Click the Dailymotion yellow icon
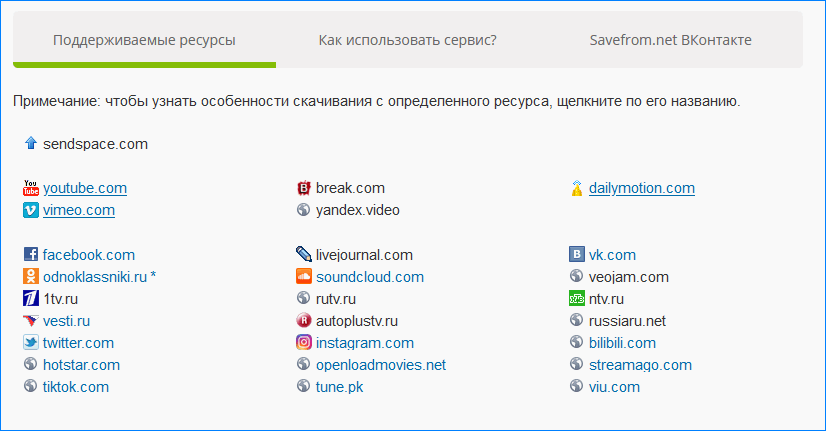The image size is (826, 431). (577, 188)
